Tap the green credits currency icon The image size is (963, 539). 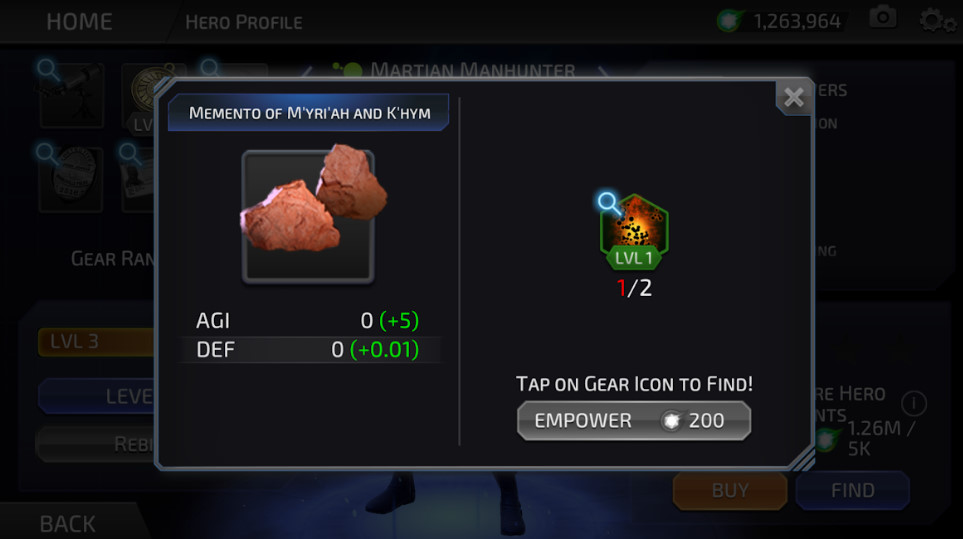click(x=730, y=21)
